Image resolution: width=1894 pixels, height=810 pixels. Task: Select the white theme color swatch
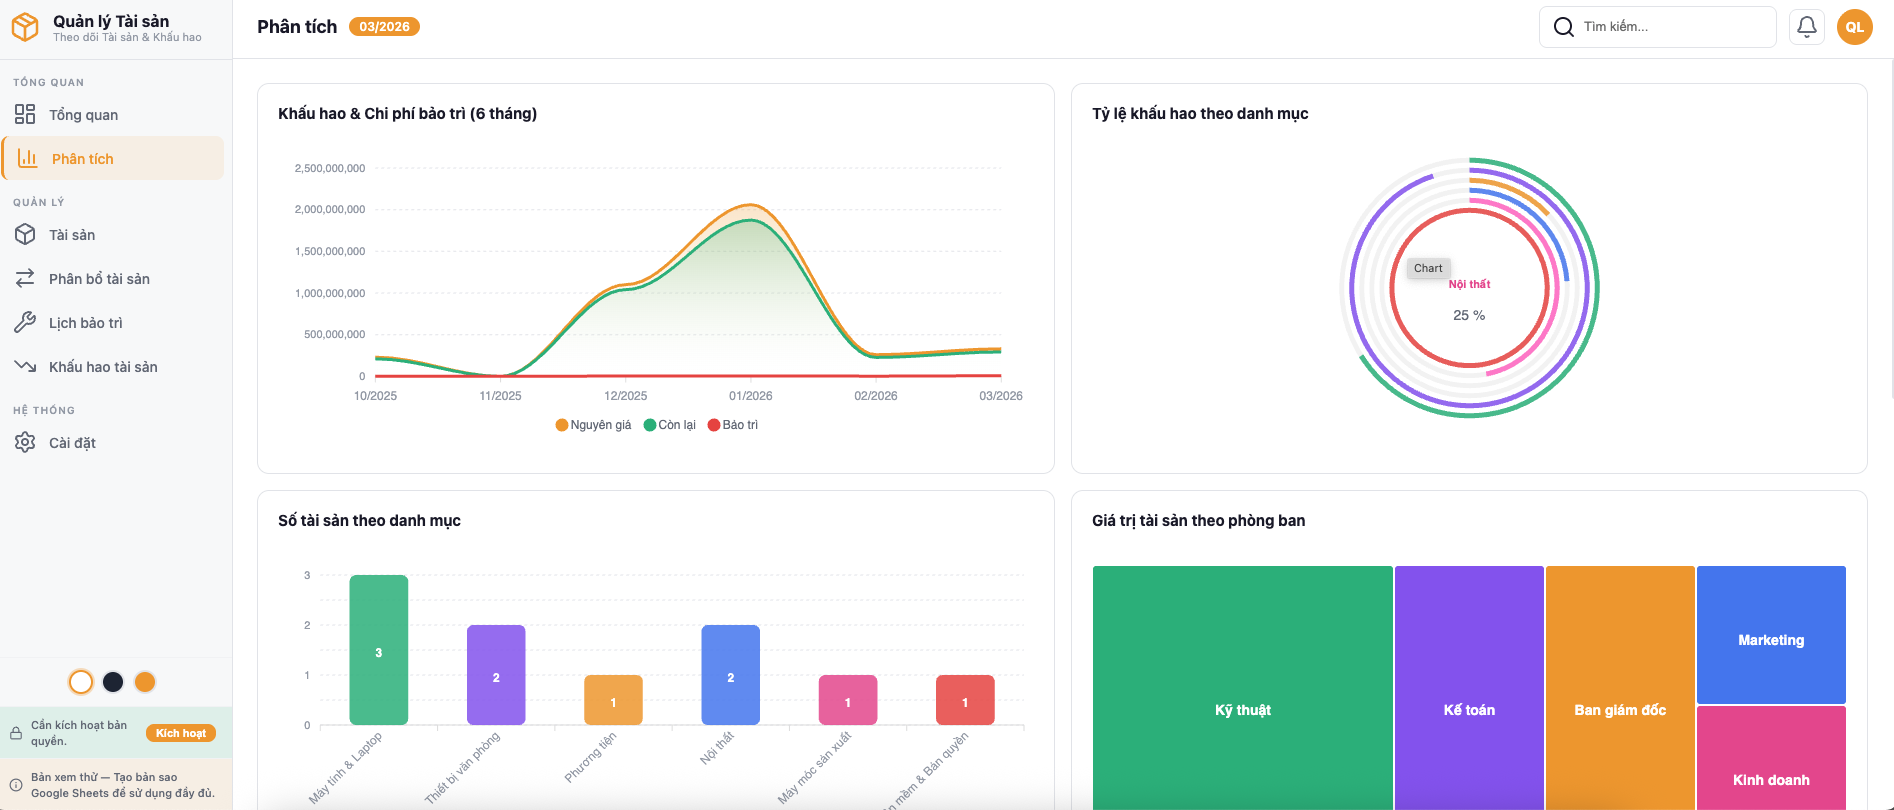point(81,682)
